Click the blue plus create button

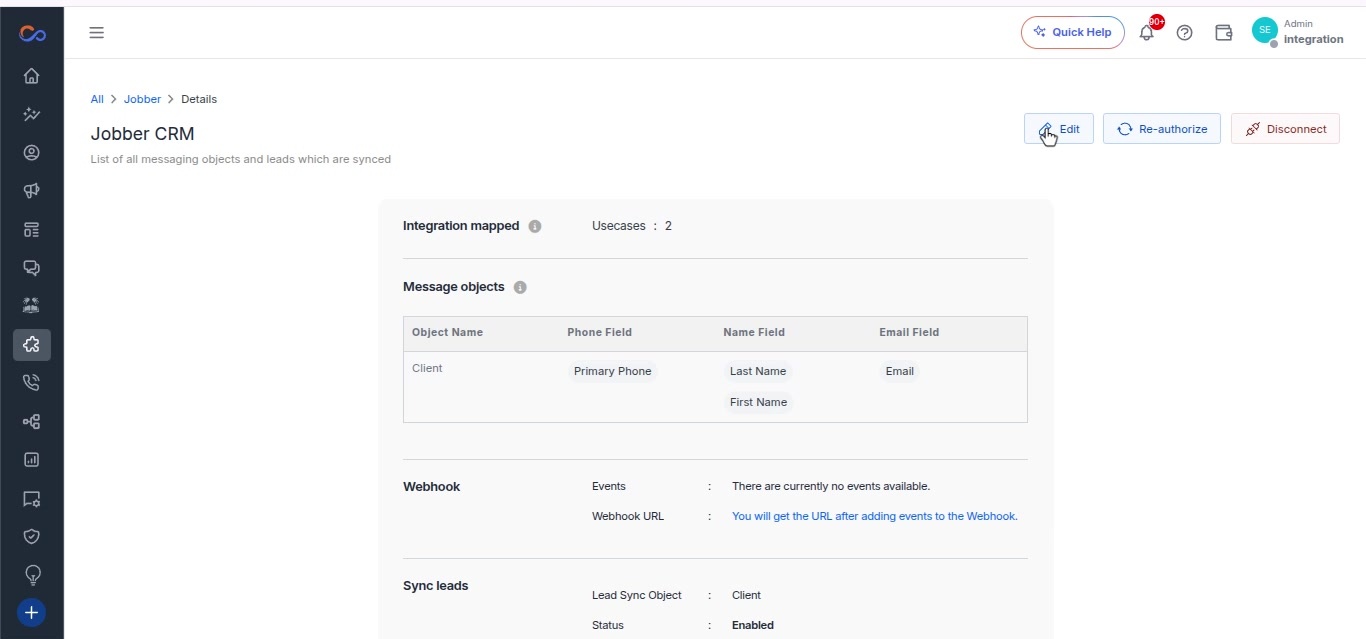31,613
